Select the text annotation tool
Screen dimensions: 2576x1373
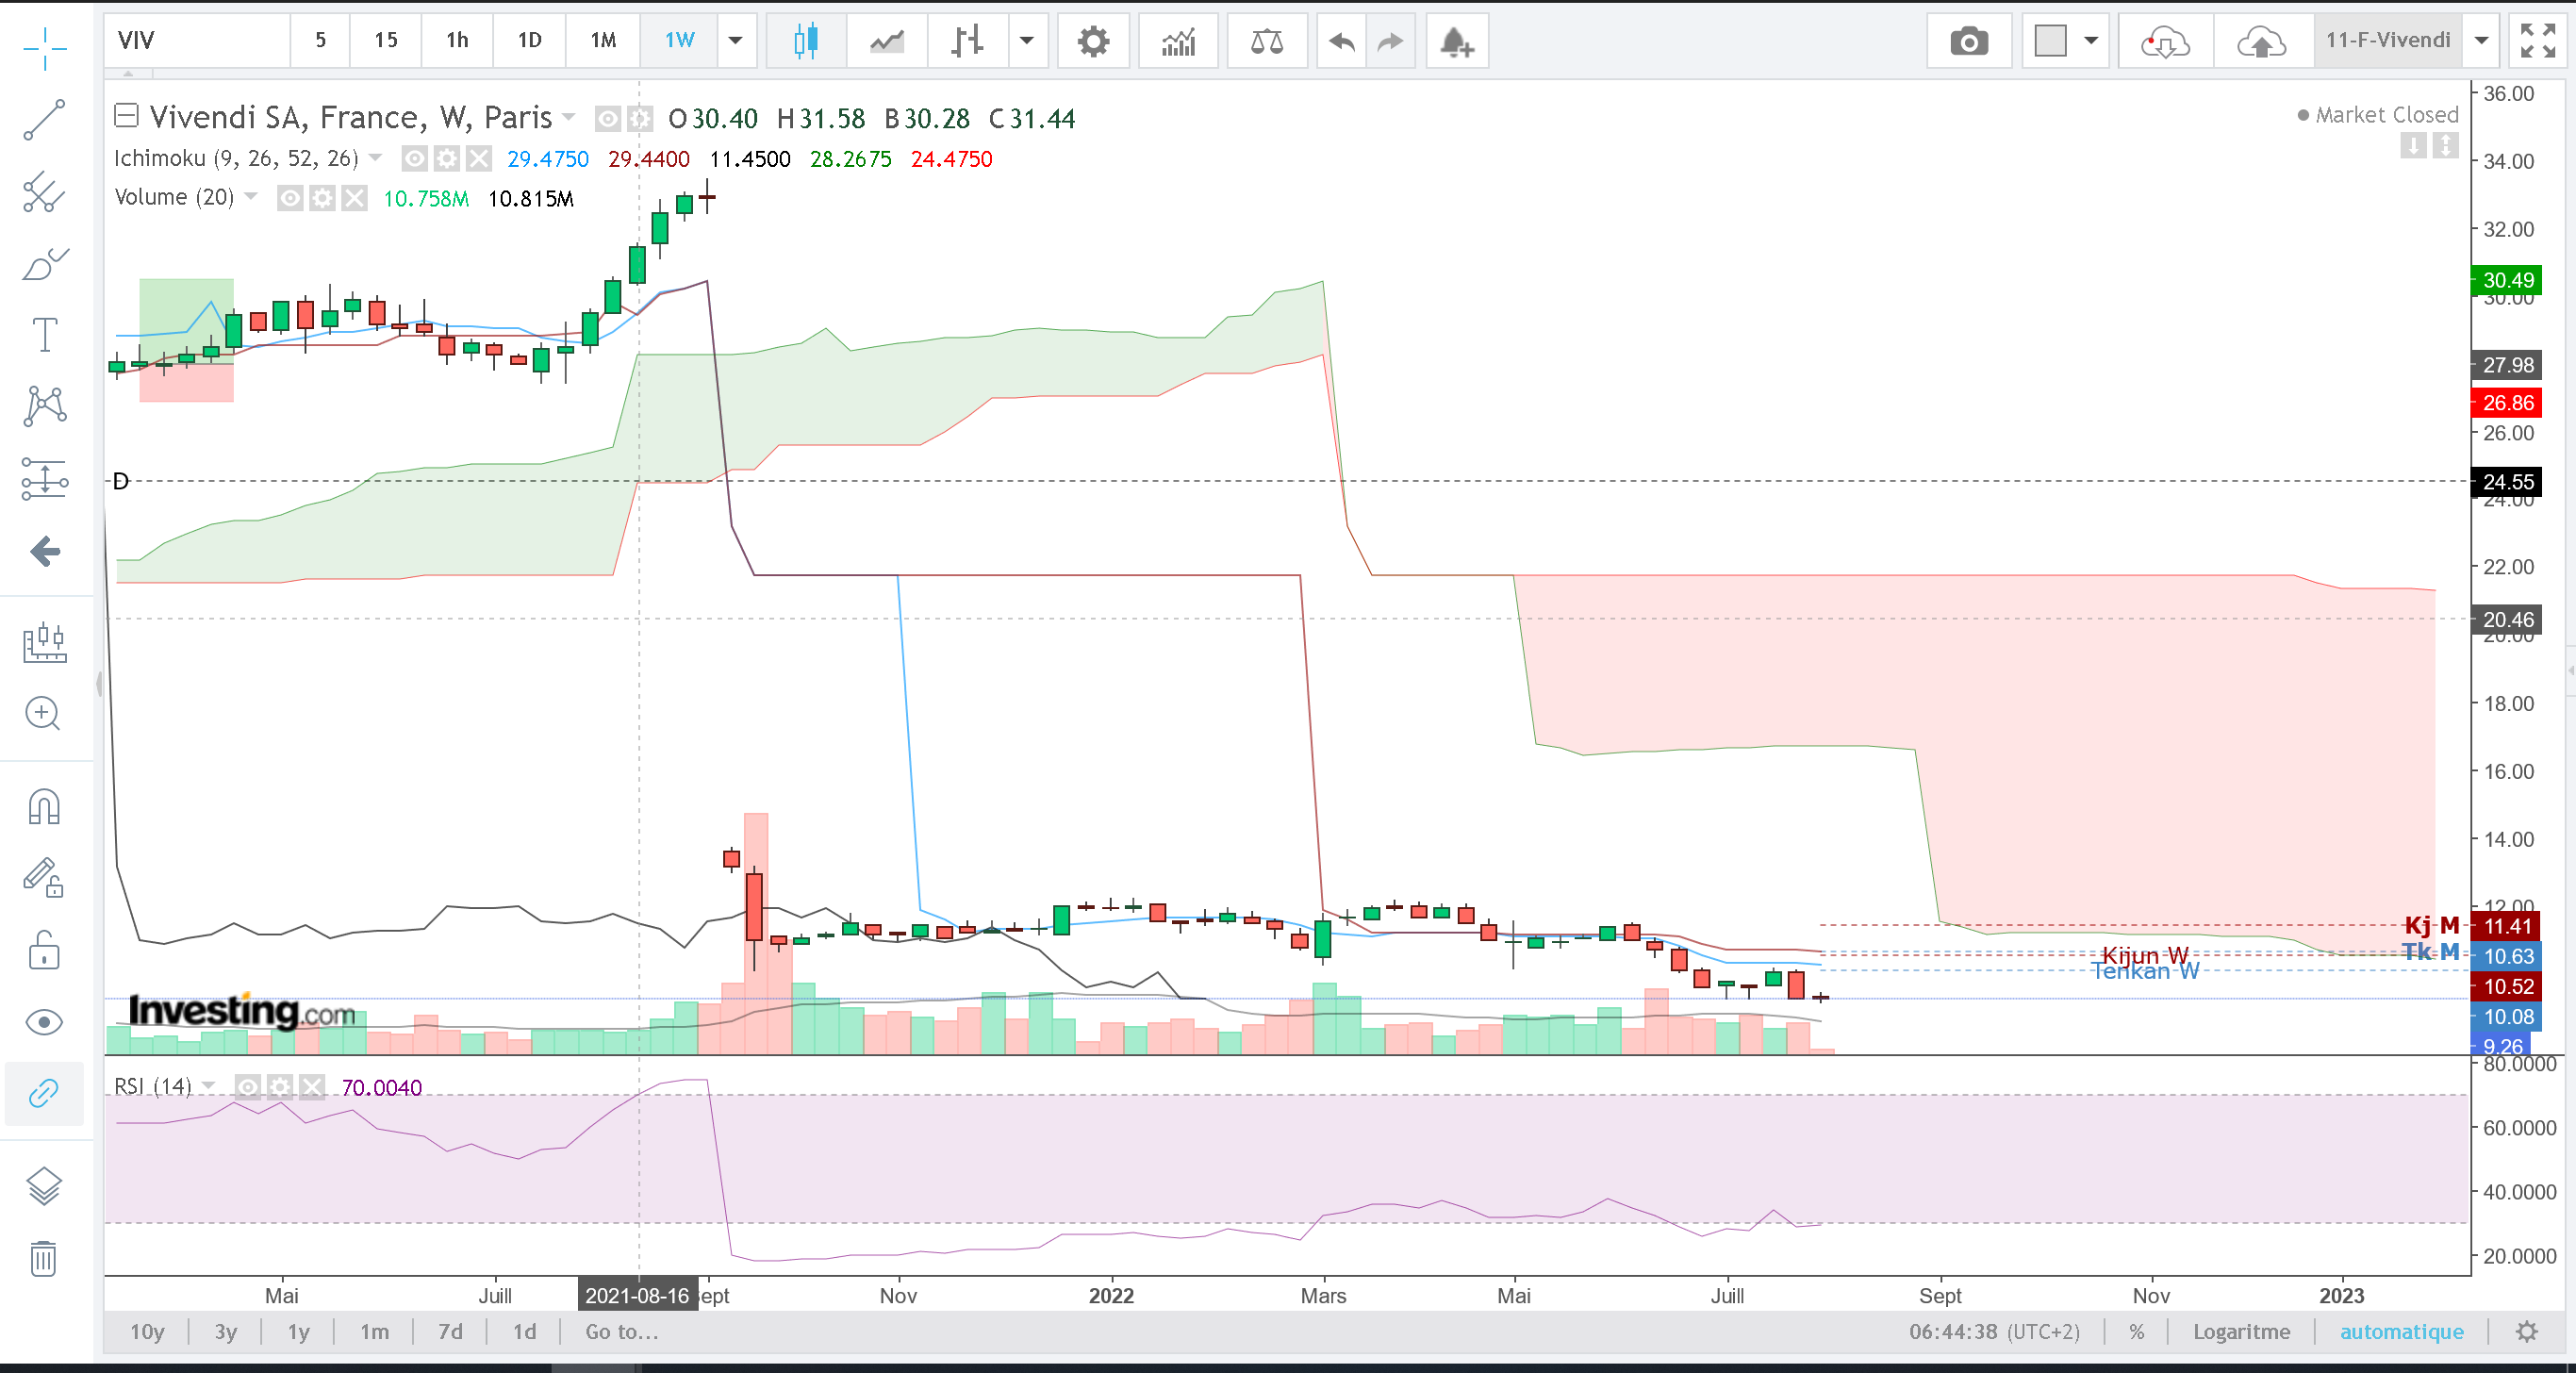tap(44, 334)
